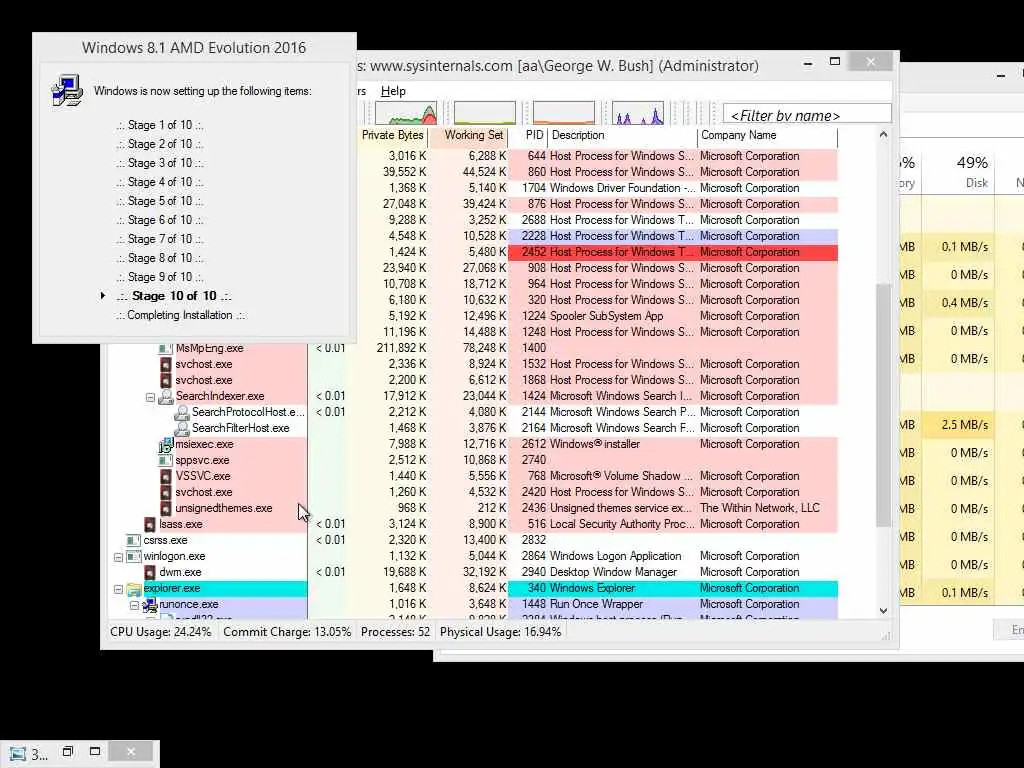Screen dimensions: 1024x768
Task: Open the CPU usage history graph in toolbar
Action: pyautogui.click(x=406, y=113)
